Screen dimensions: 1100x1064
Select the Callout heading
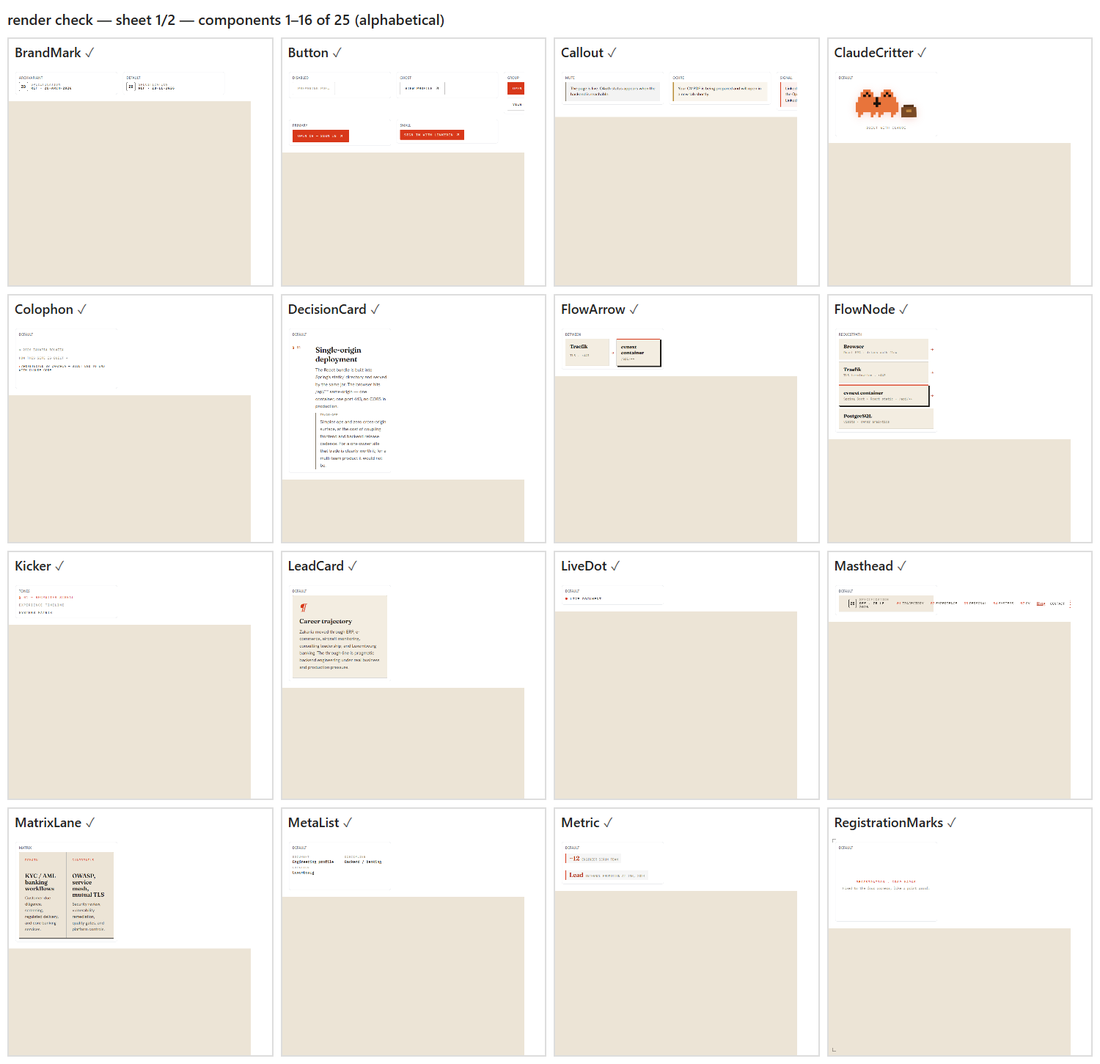[582, 53]
